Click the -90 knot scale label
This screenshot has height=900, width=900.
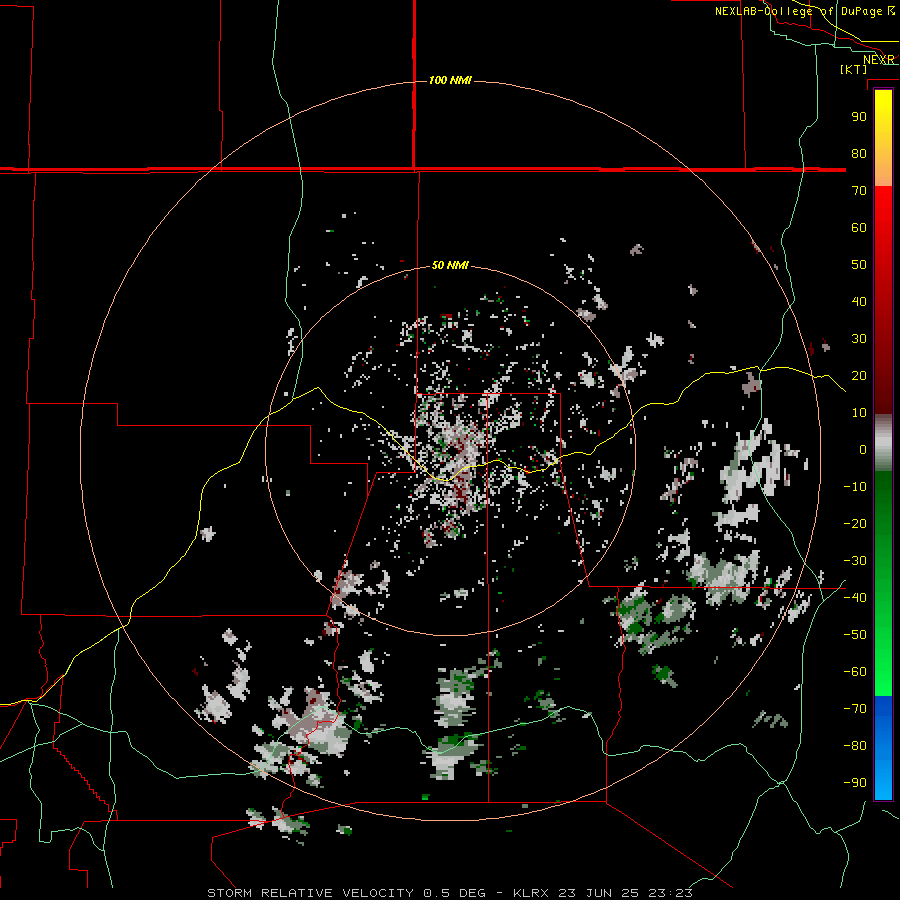(x=855, y=783)
